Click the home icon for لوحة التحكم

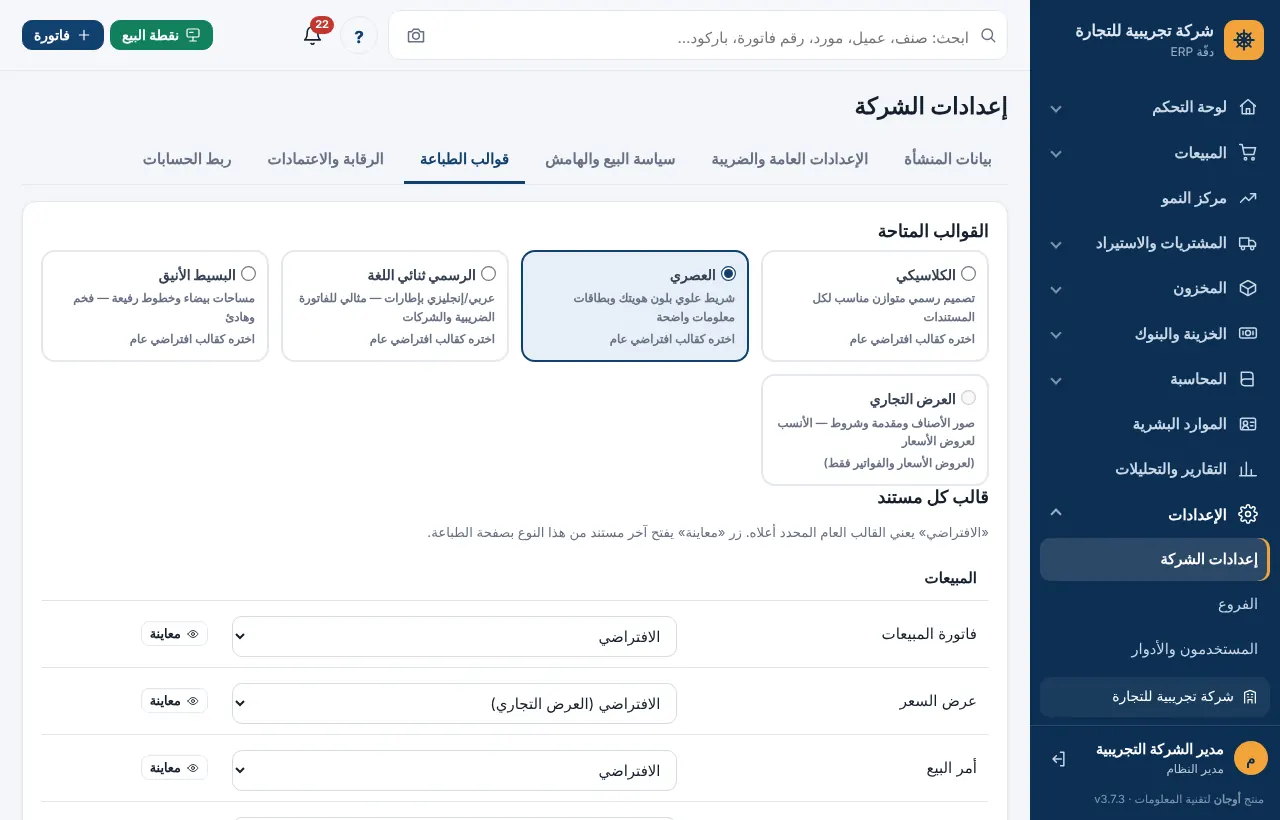(1247, 107)
